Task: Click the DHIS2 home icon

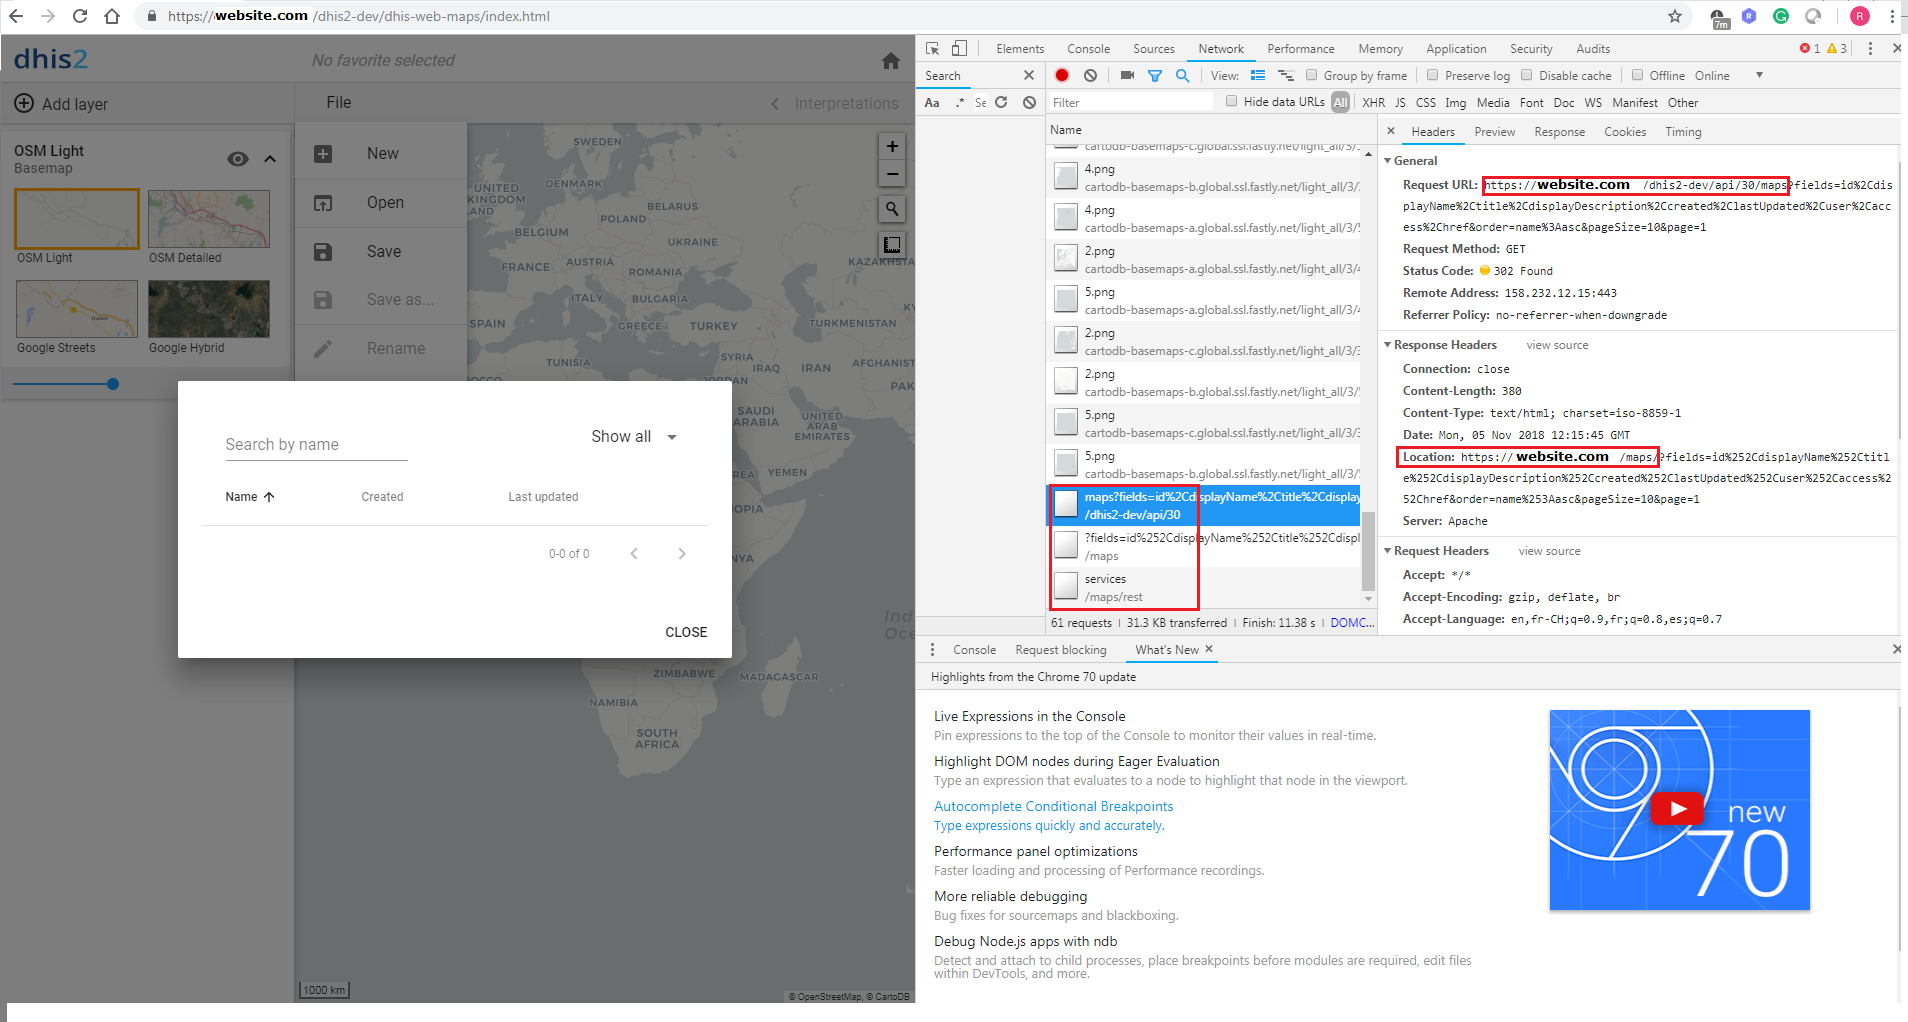Action: coord(891,61)
